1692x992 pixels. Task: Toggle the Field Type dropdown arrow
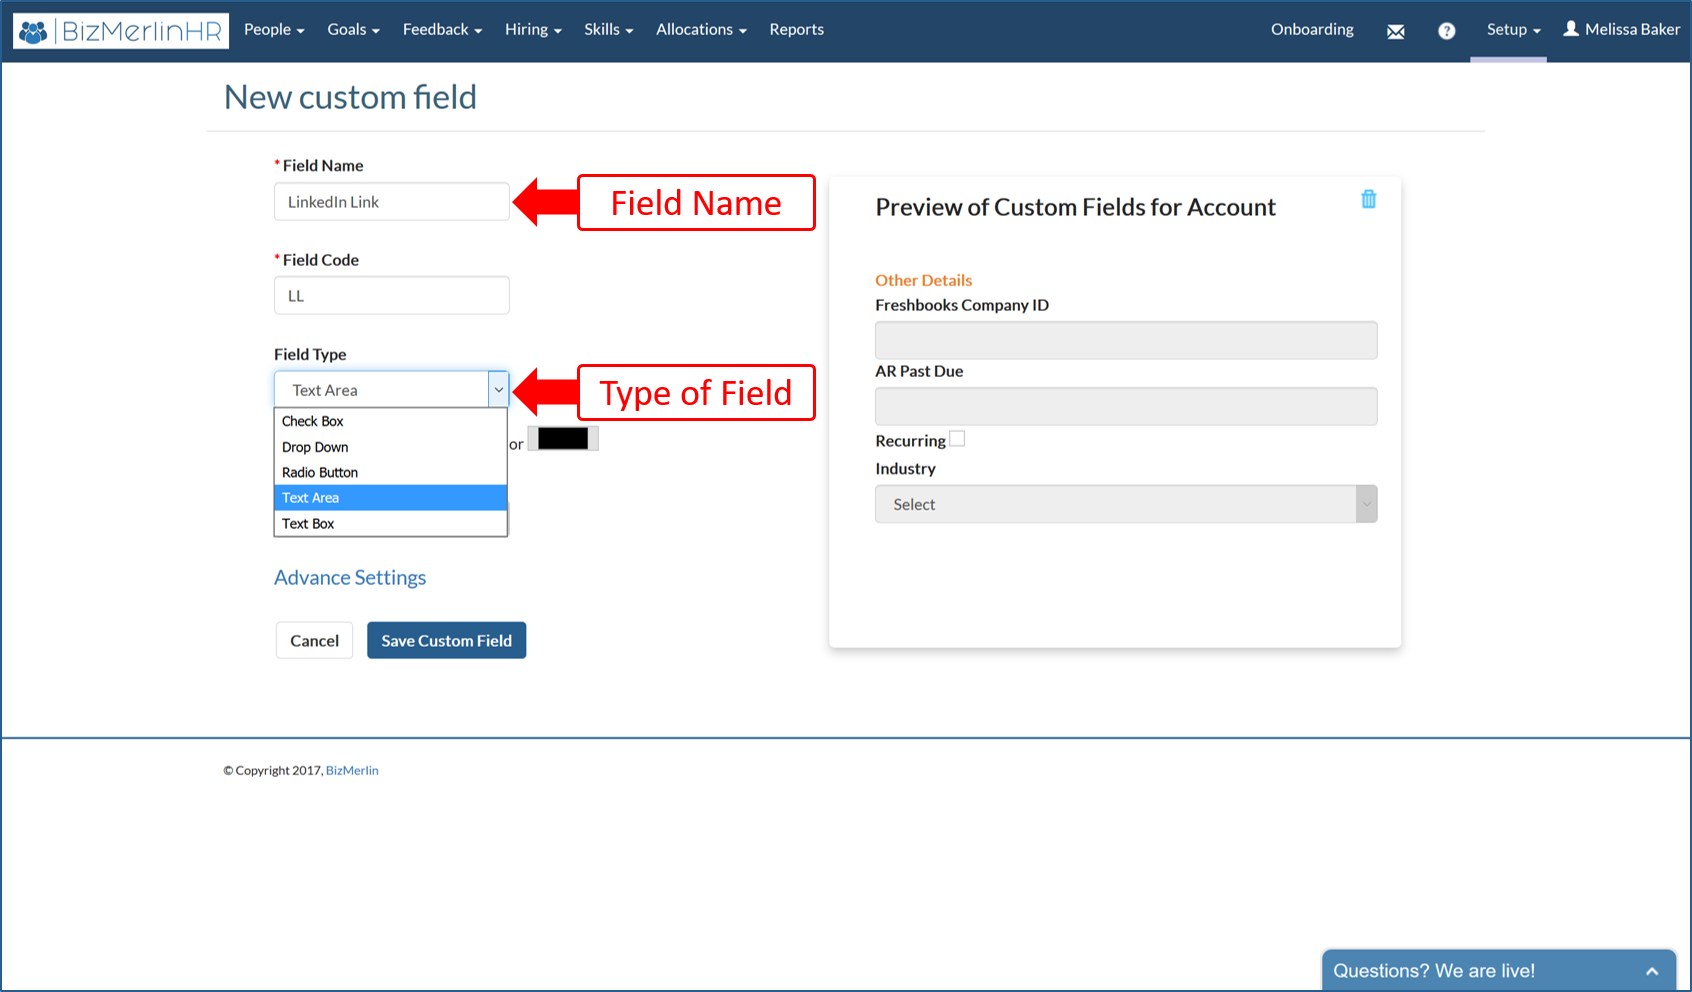click(498, 390)
